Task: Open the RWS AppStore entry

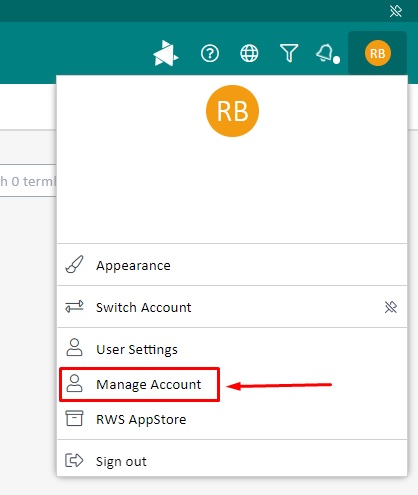Action: [x=232, y=419]
